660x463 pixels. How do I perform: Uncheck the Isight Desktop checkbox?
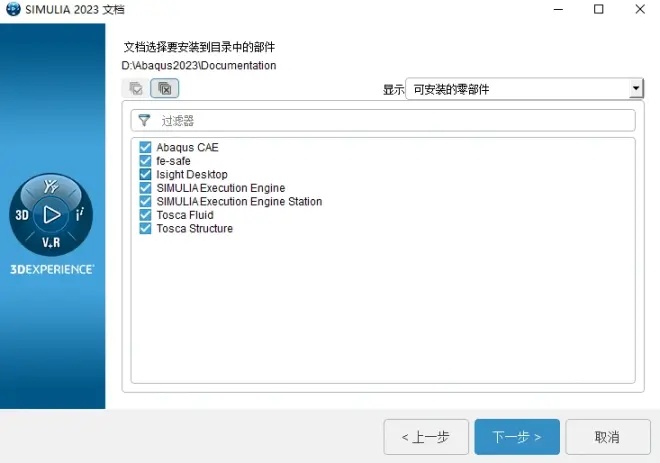tap(145, 174)
